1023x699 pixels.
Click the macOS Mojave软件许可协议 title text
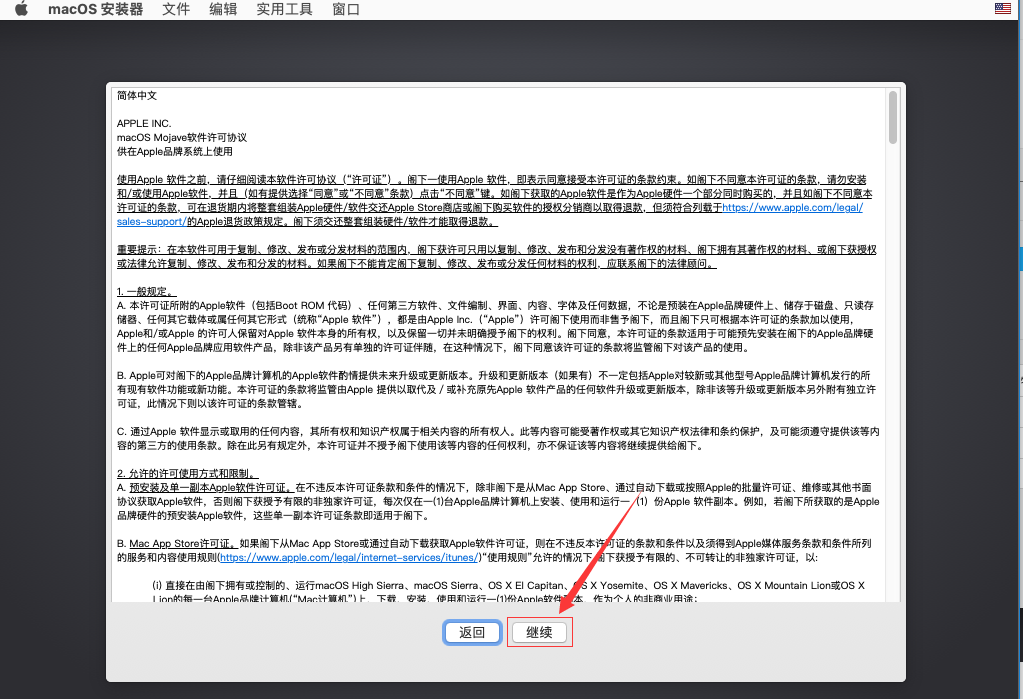(181, 137)
